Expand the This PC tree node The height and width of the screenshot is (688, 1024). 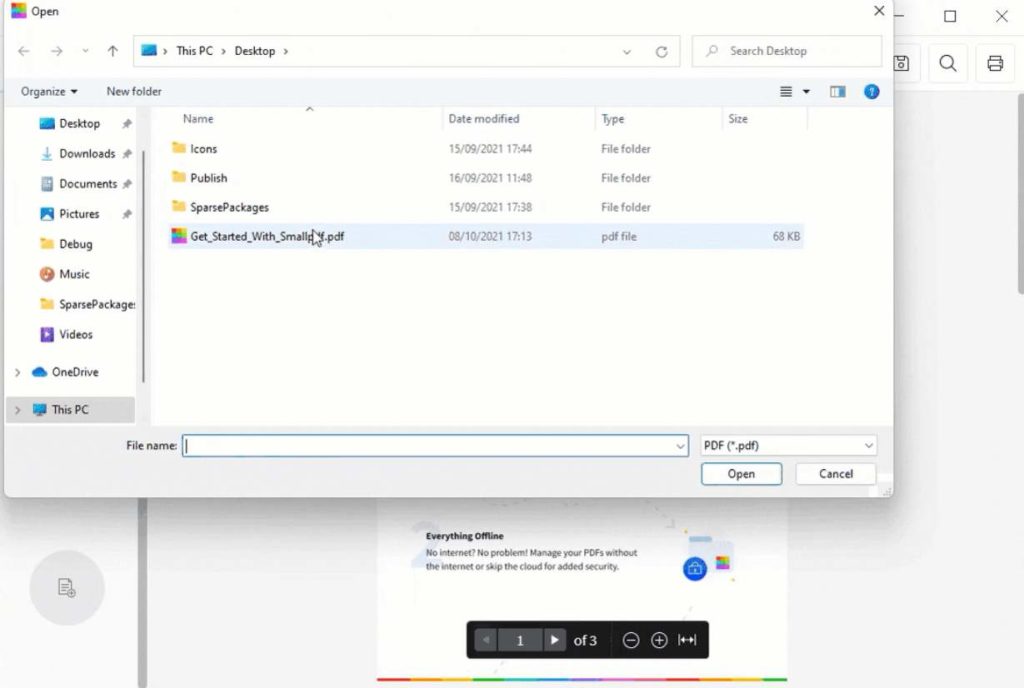tap(18, 410)
